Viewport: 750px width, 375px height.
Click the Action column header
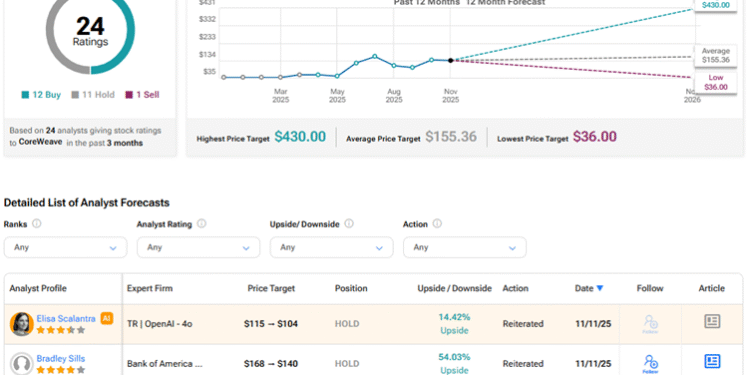click(515, 288)
